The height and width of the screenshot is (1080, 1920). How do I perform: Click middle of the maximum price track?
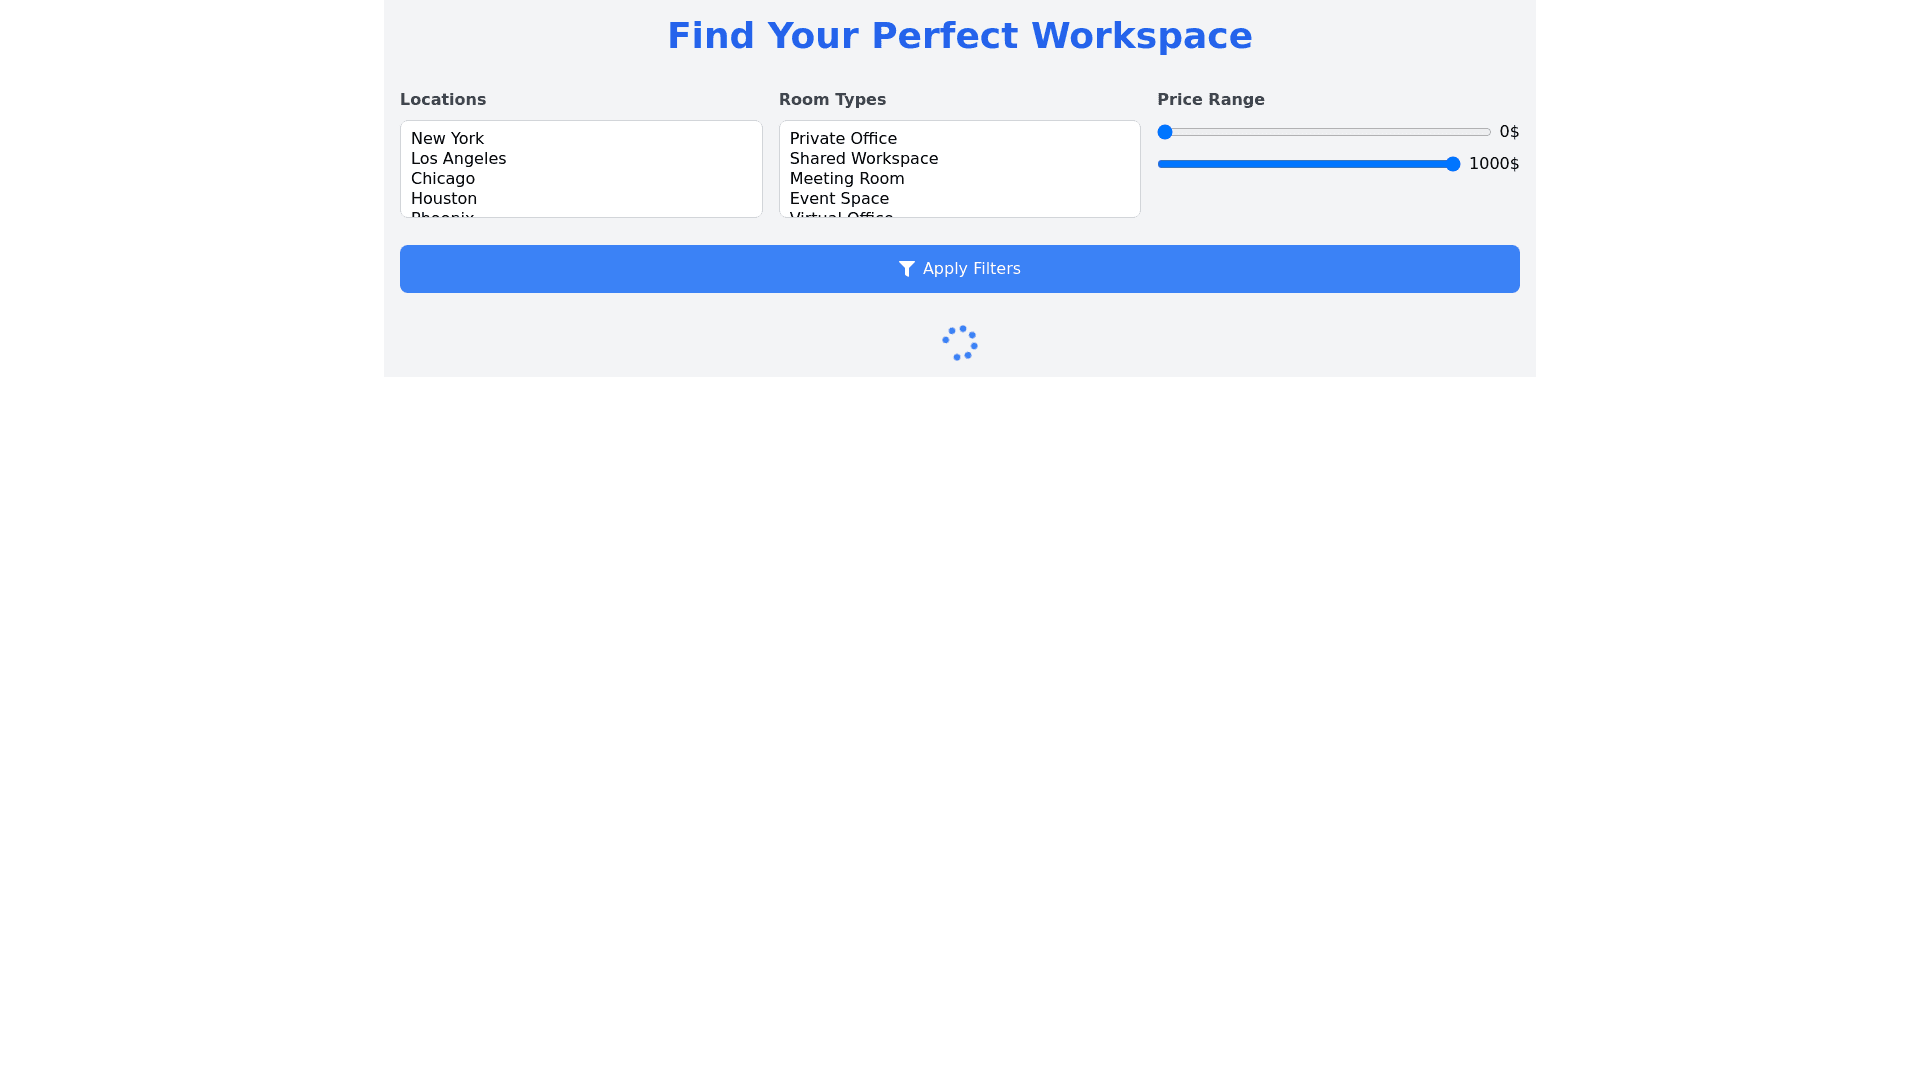pyautogui.click(x=1308, y=164)
